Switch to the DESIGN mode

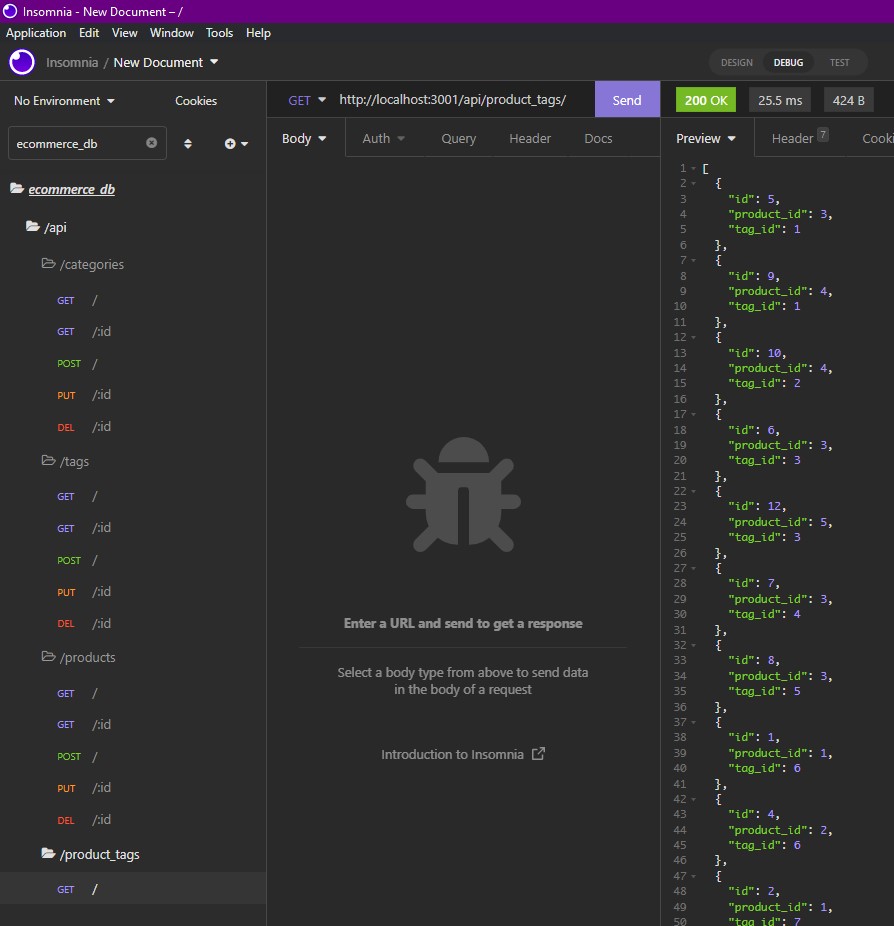point(736,63)
